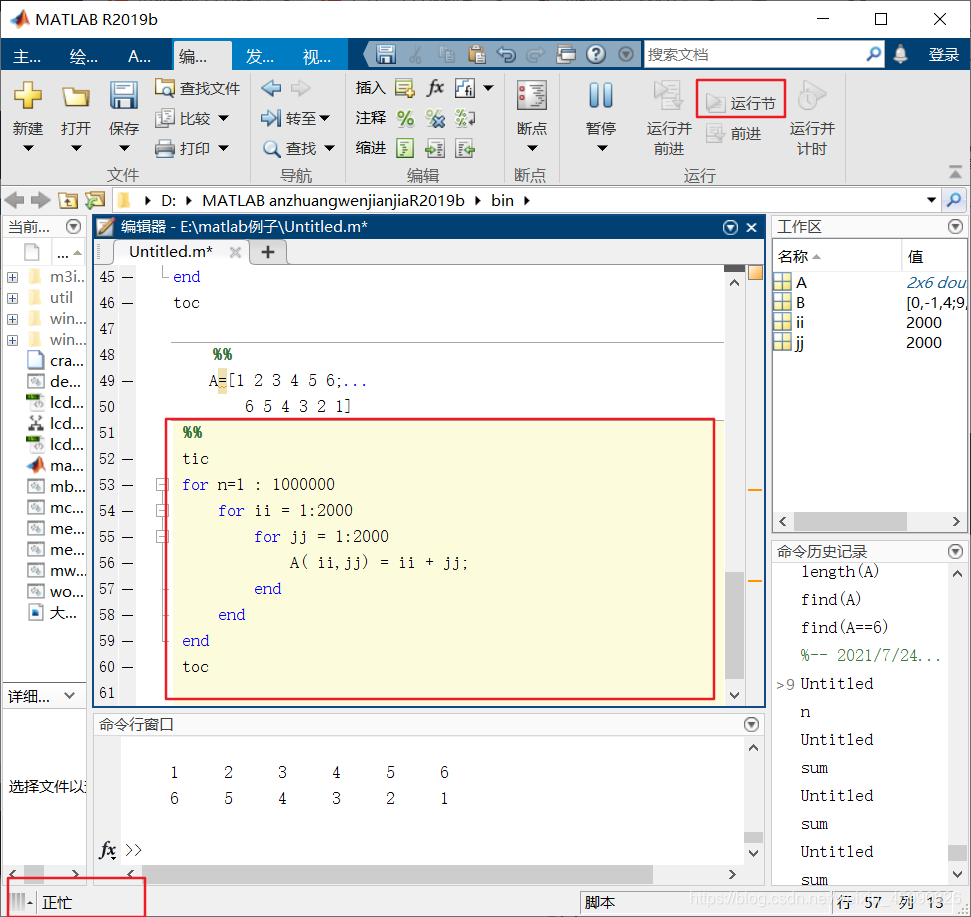The height and width of the screenshot is (917, 971).
Task: Click the Advance (前进) button
Action: pyautogui.click(x=734, y=134)
